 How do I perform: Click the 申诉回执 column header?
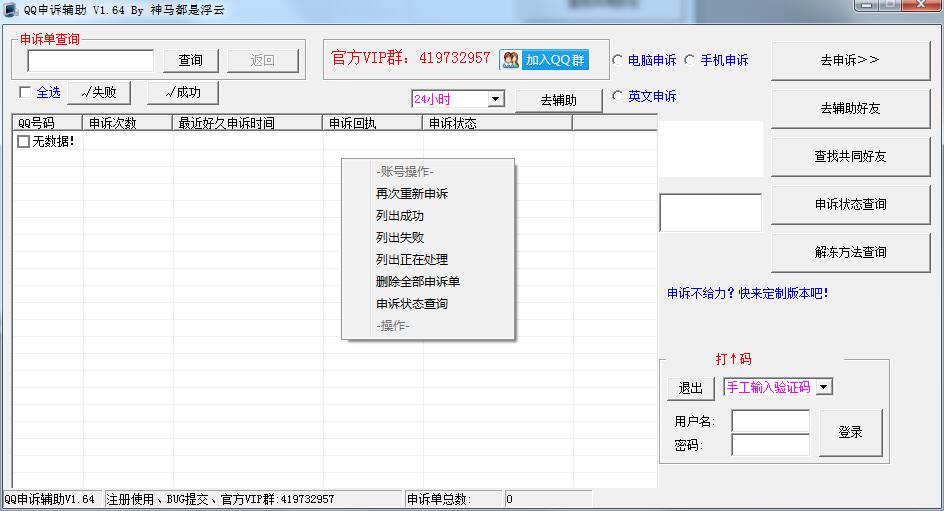tap(372, 123)
